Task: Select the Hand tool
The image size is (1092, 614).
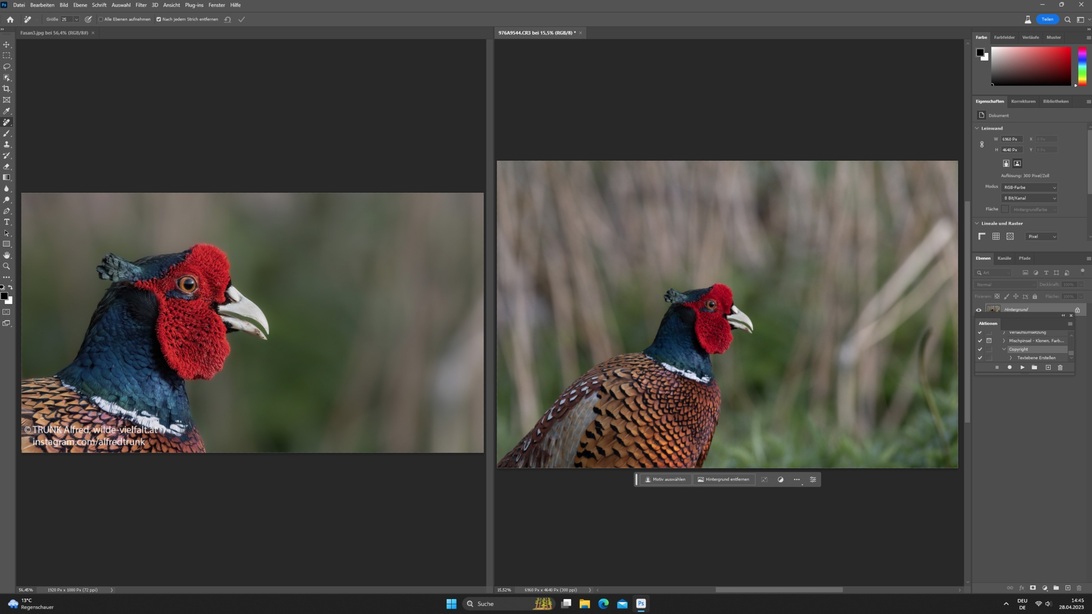Action: click(7, 255)
